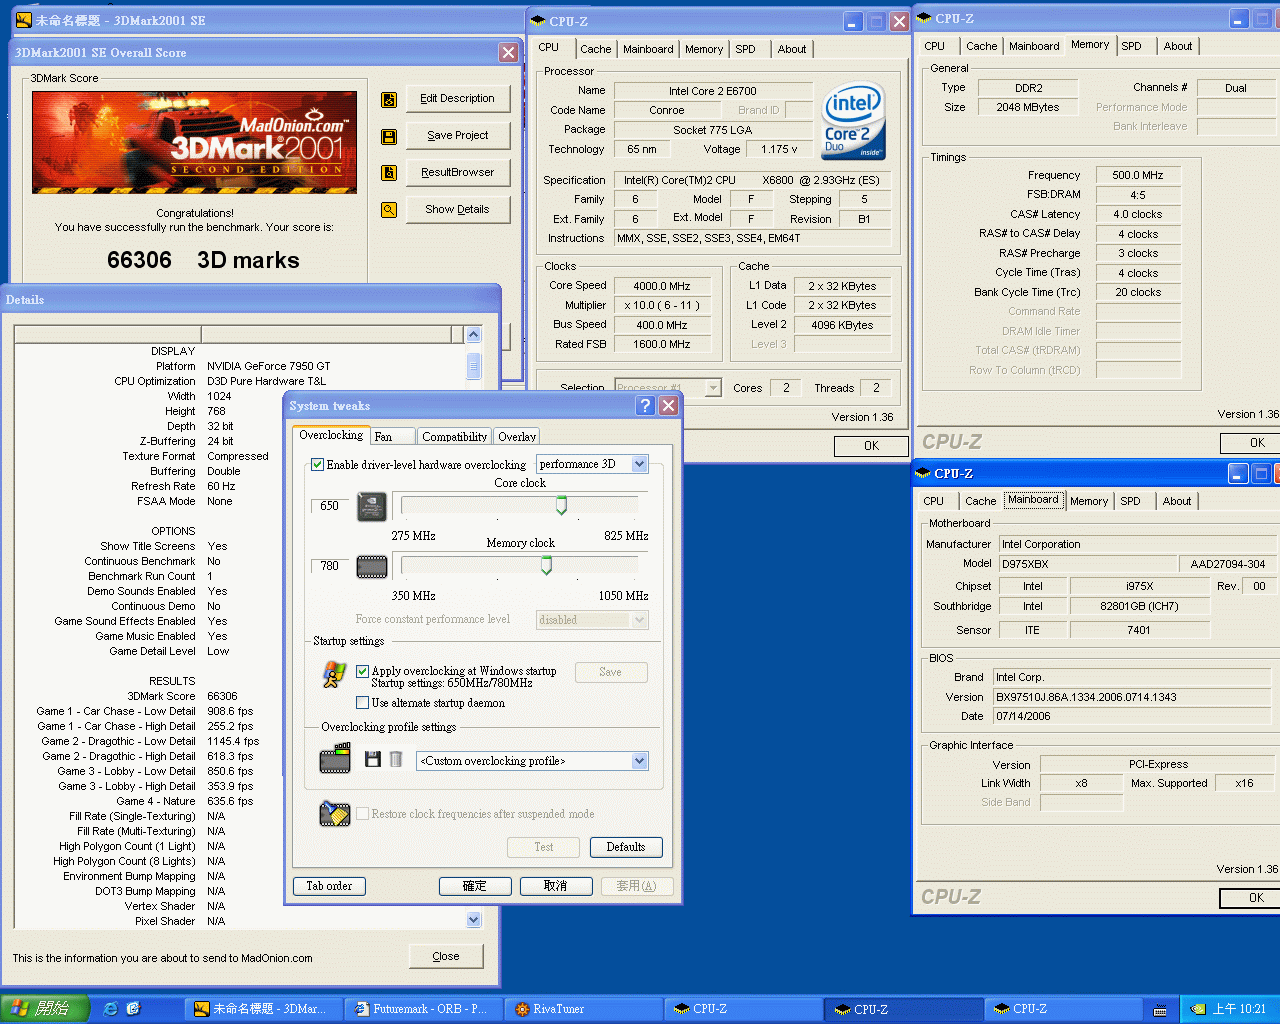The height and width of the screenshot is (1024, 1280).
Task: Click the language bar keyboard tray icon
Action: pos(1160,1010)
